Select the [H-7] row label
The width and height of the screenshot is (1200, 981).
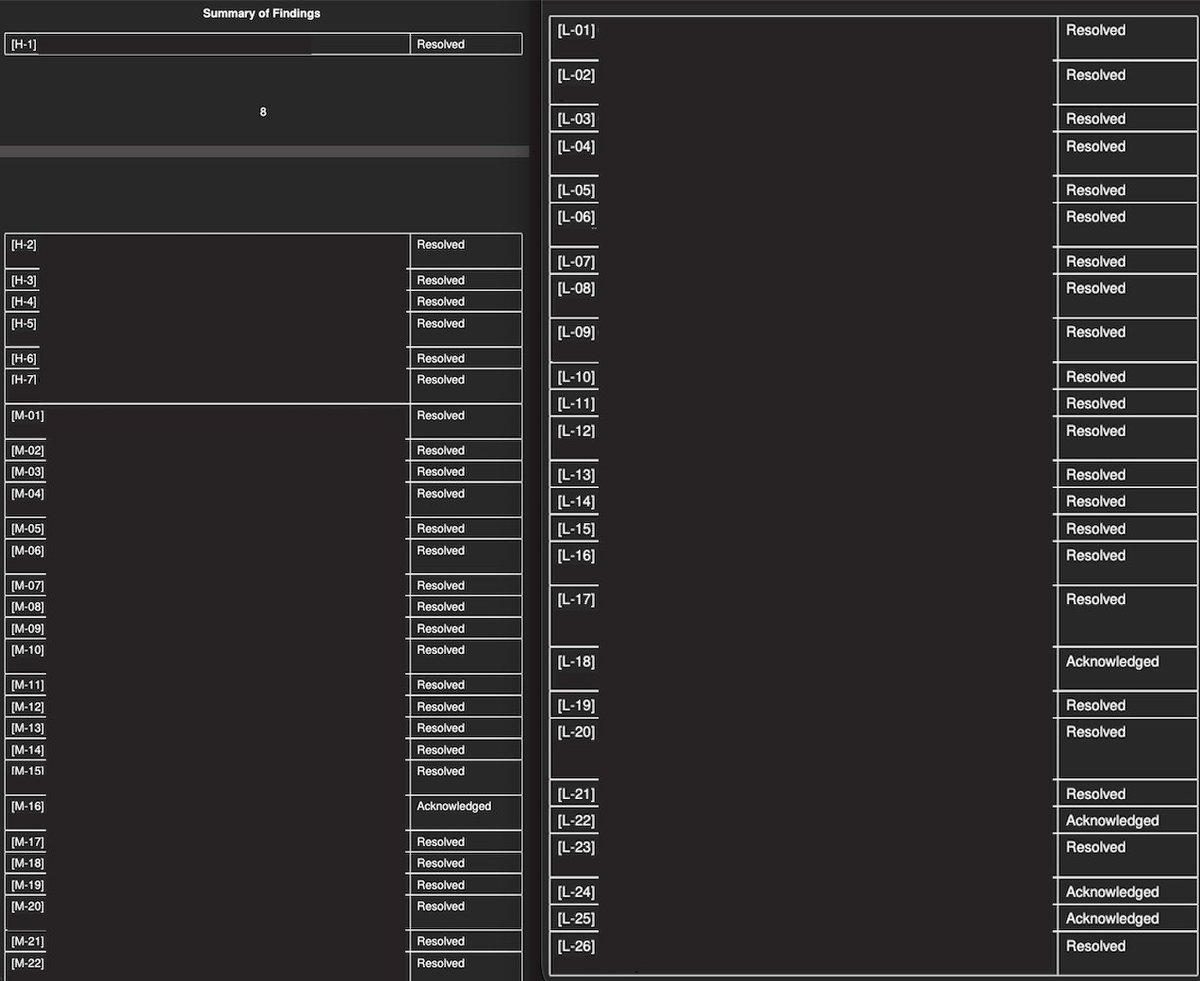tap(24, 380)
